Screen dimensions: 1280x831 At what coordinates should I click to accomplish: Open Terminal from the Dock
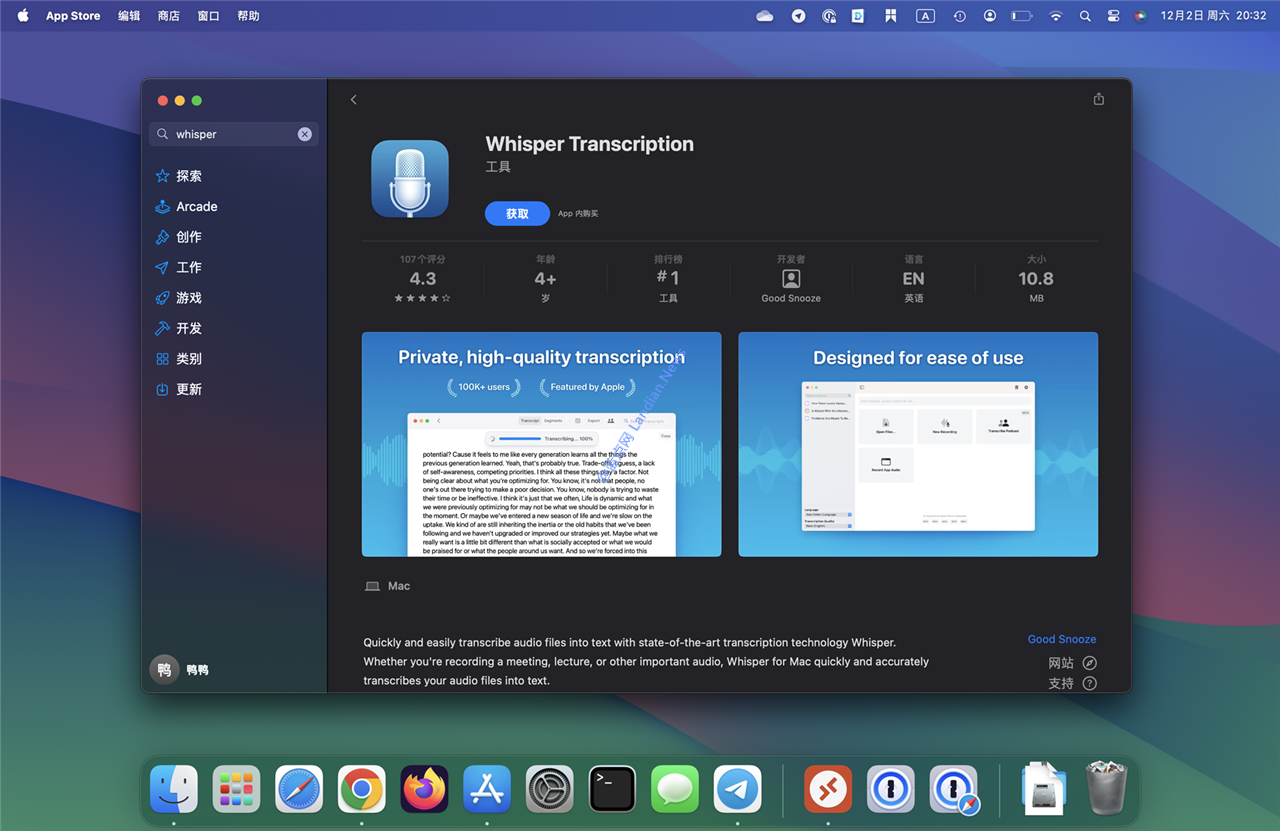[612, 789]
